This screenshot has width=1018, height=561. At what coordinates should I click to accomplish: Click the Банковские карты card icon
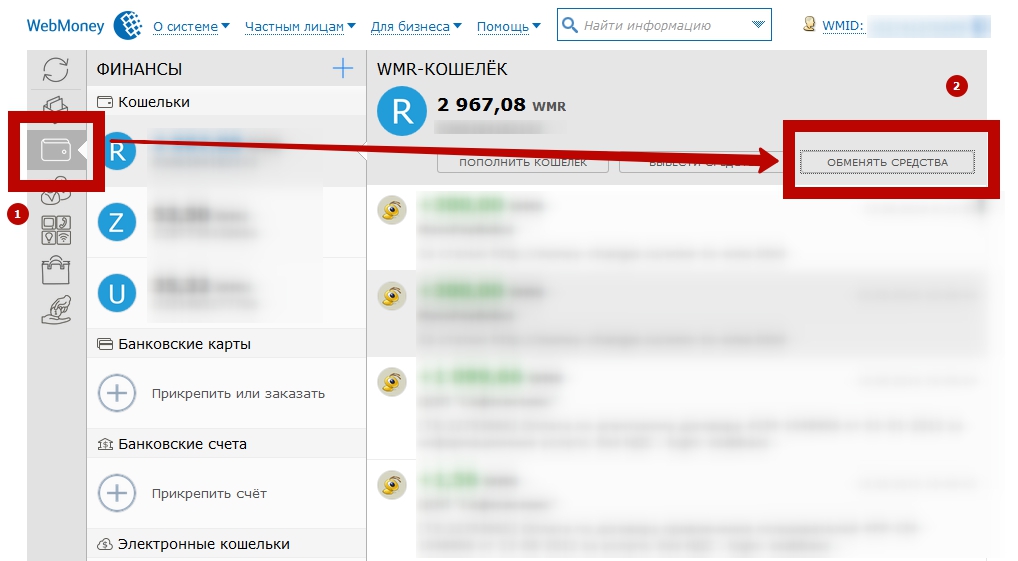(105, 344)
